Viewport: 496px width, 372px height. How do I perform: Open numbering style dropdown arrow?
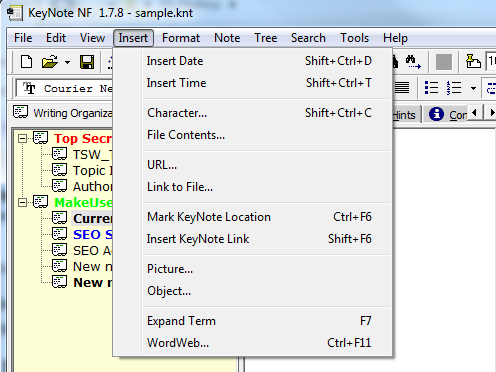click(473, 88)
